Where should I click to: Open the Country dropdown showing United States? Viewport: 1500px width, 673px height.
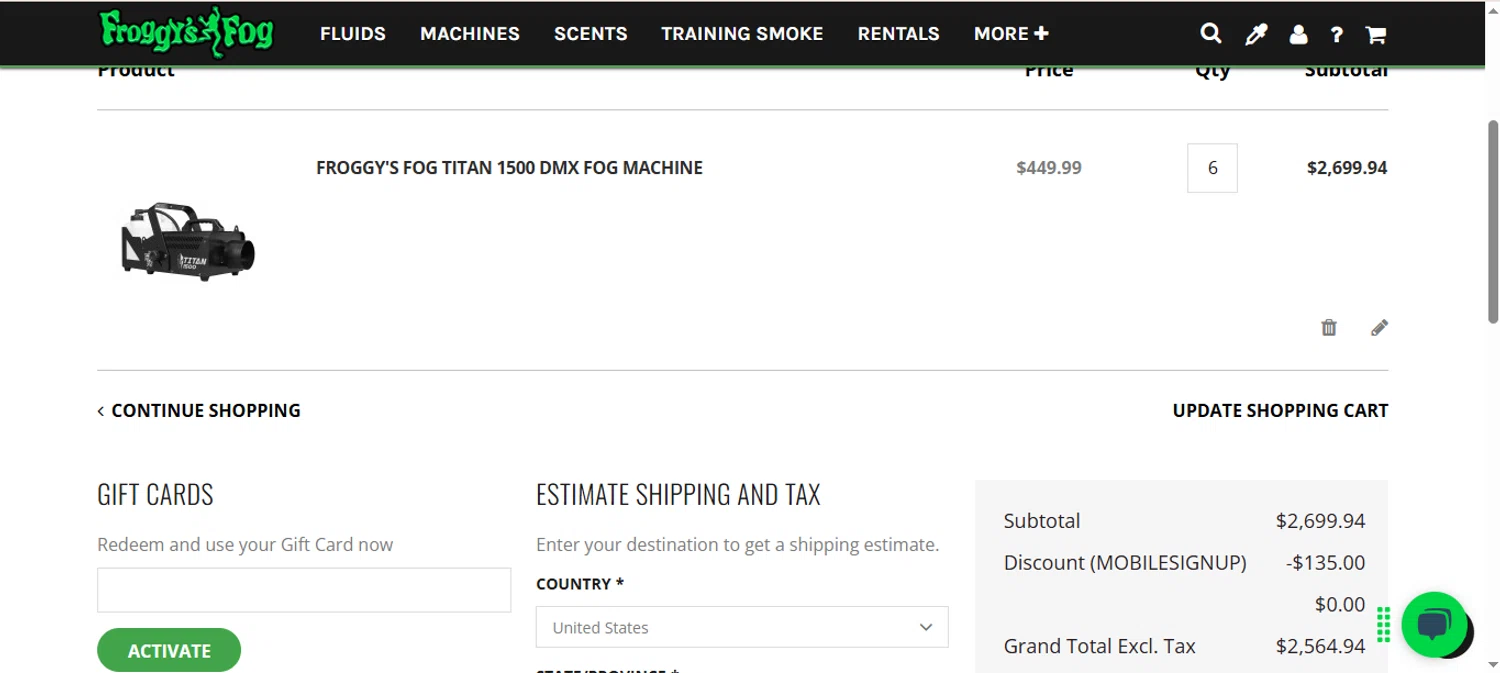(742, 627)
